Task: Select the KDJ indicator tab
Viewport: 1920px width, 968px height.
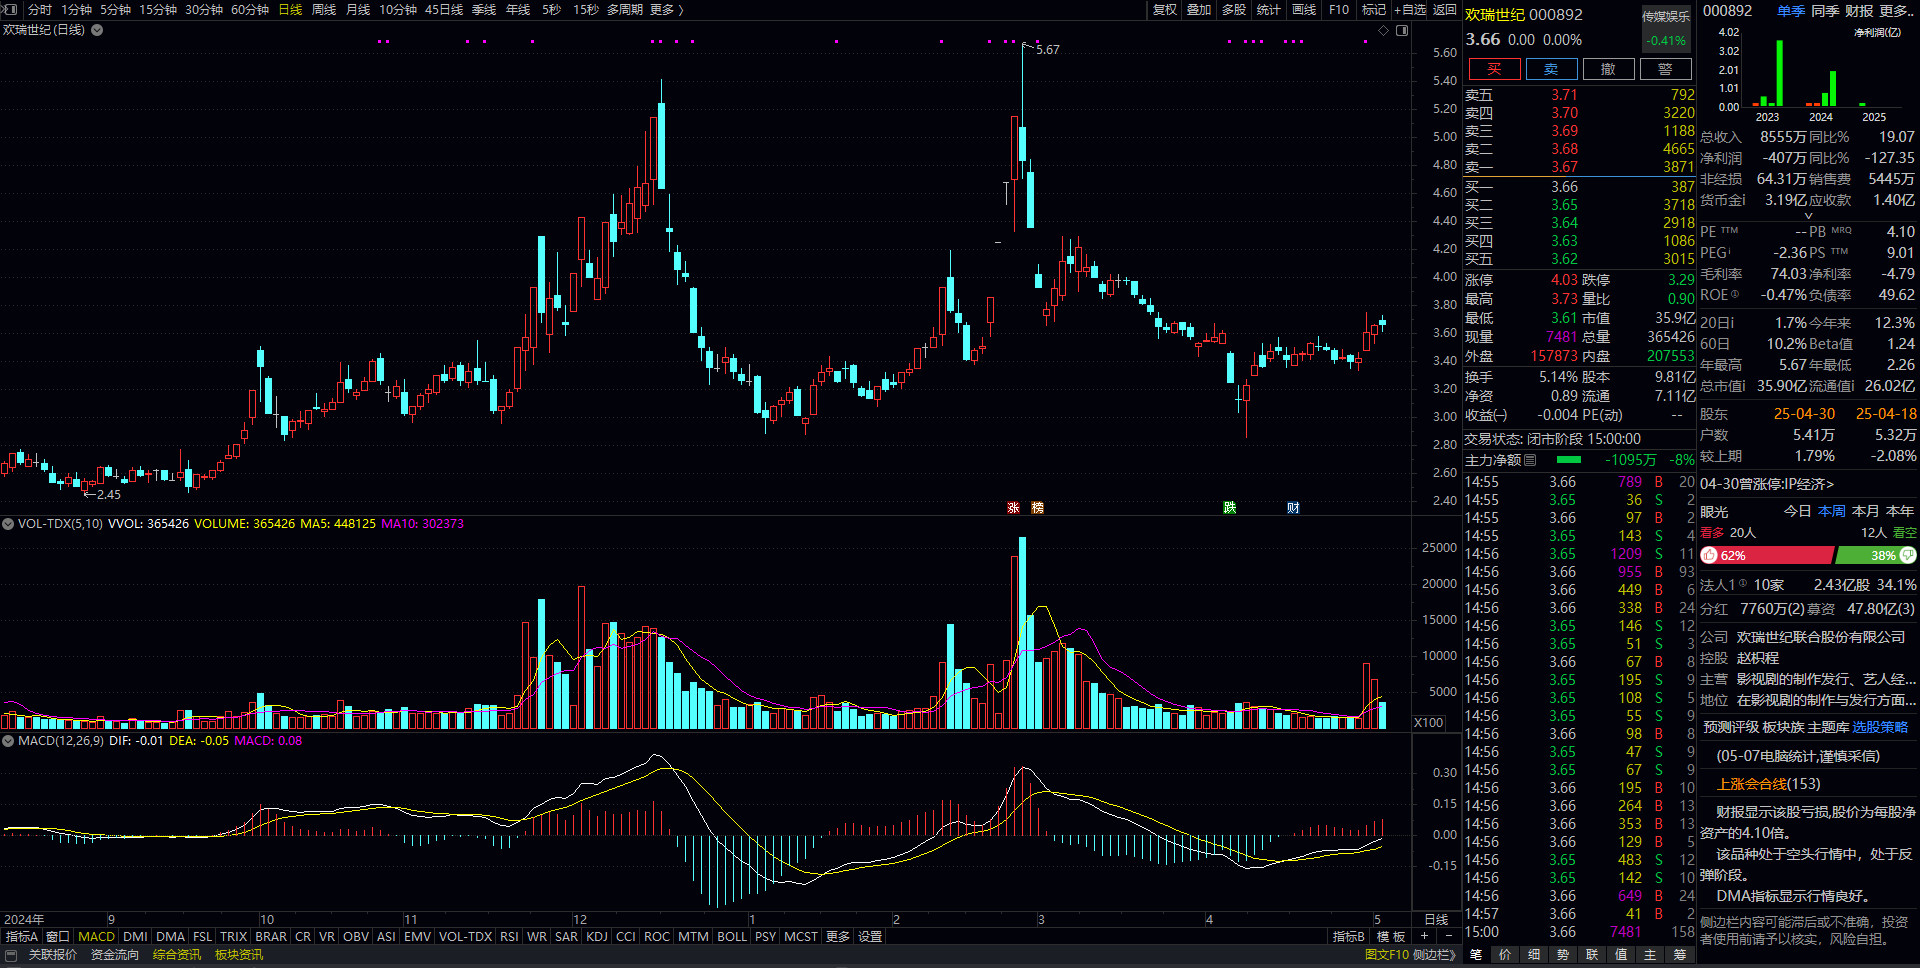Action: [x=597, y=937]
